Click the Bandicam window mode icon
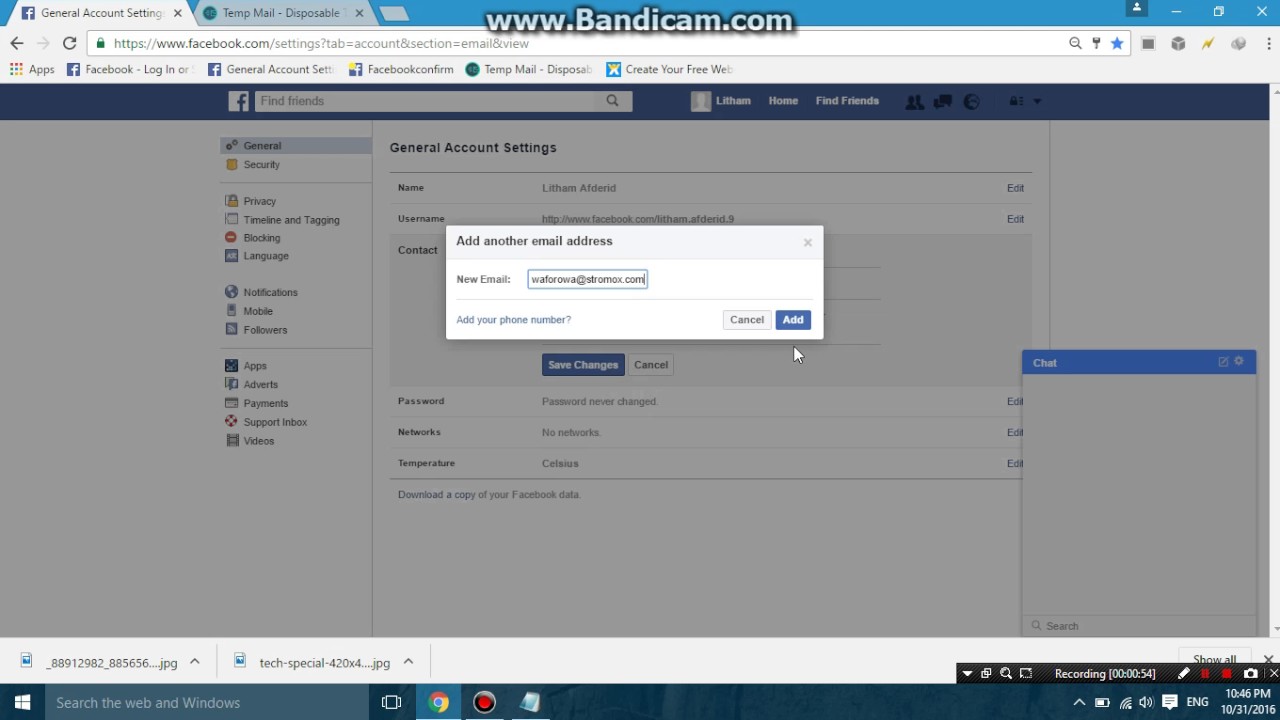The height and width of the screenshot is (720, 1280). coord(986,674)
